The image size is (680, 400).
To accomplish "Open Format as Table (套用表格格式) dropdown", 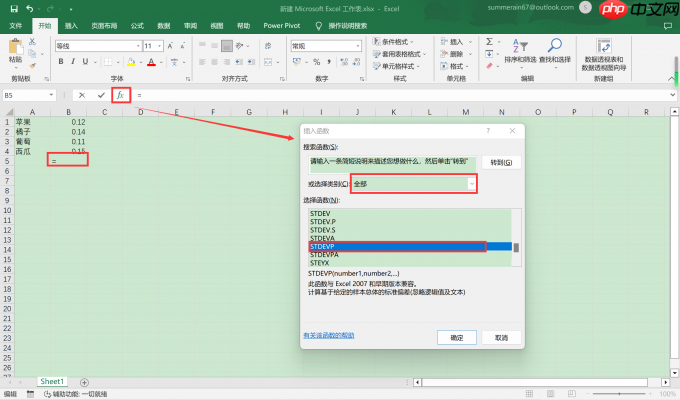I will (x=399, y=54).
